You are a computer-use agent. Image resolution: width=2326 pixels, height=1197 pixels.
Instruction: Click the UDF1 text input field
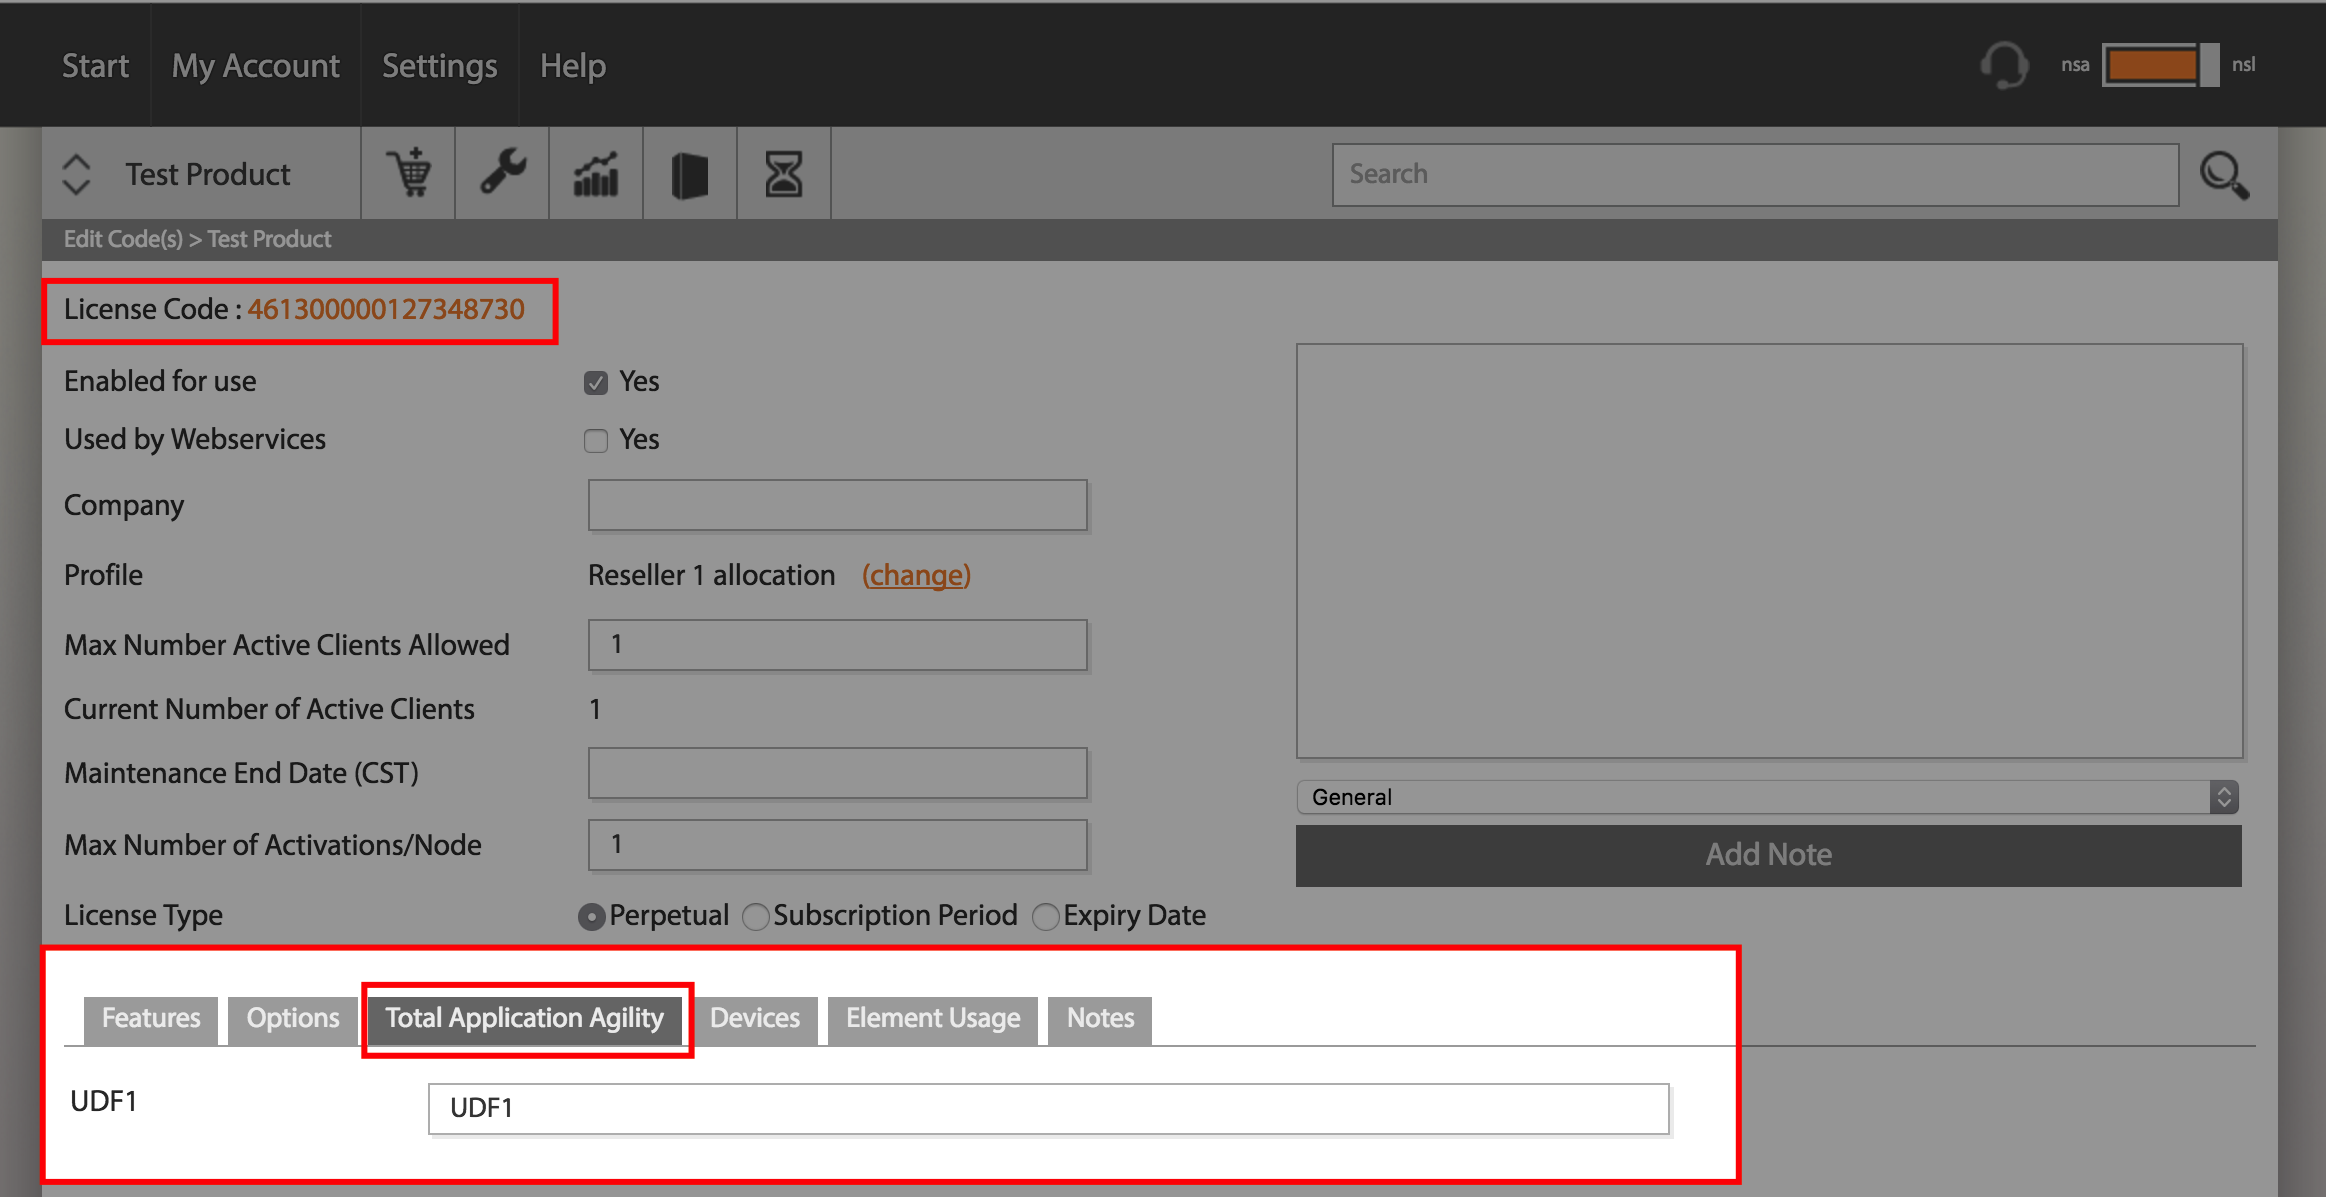(1049, 1109)
